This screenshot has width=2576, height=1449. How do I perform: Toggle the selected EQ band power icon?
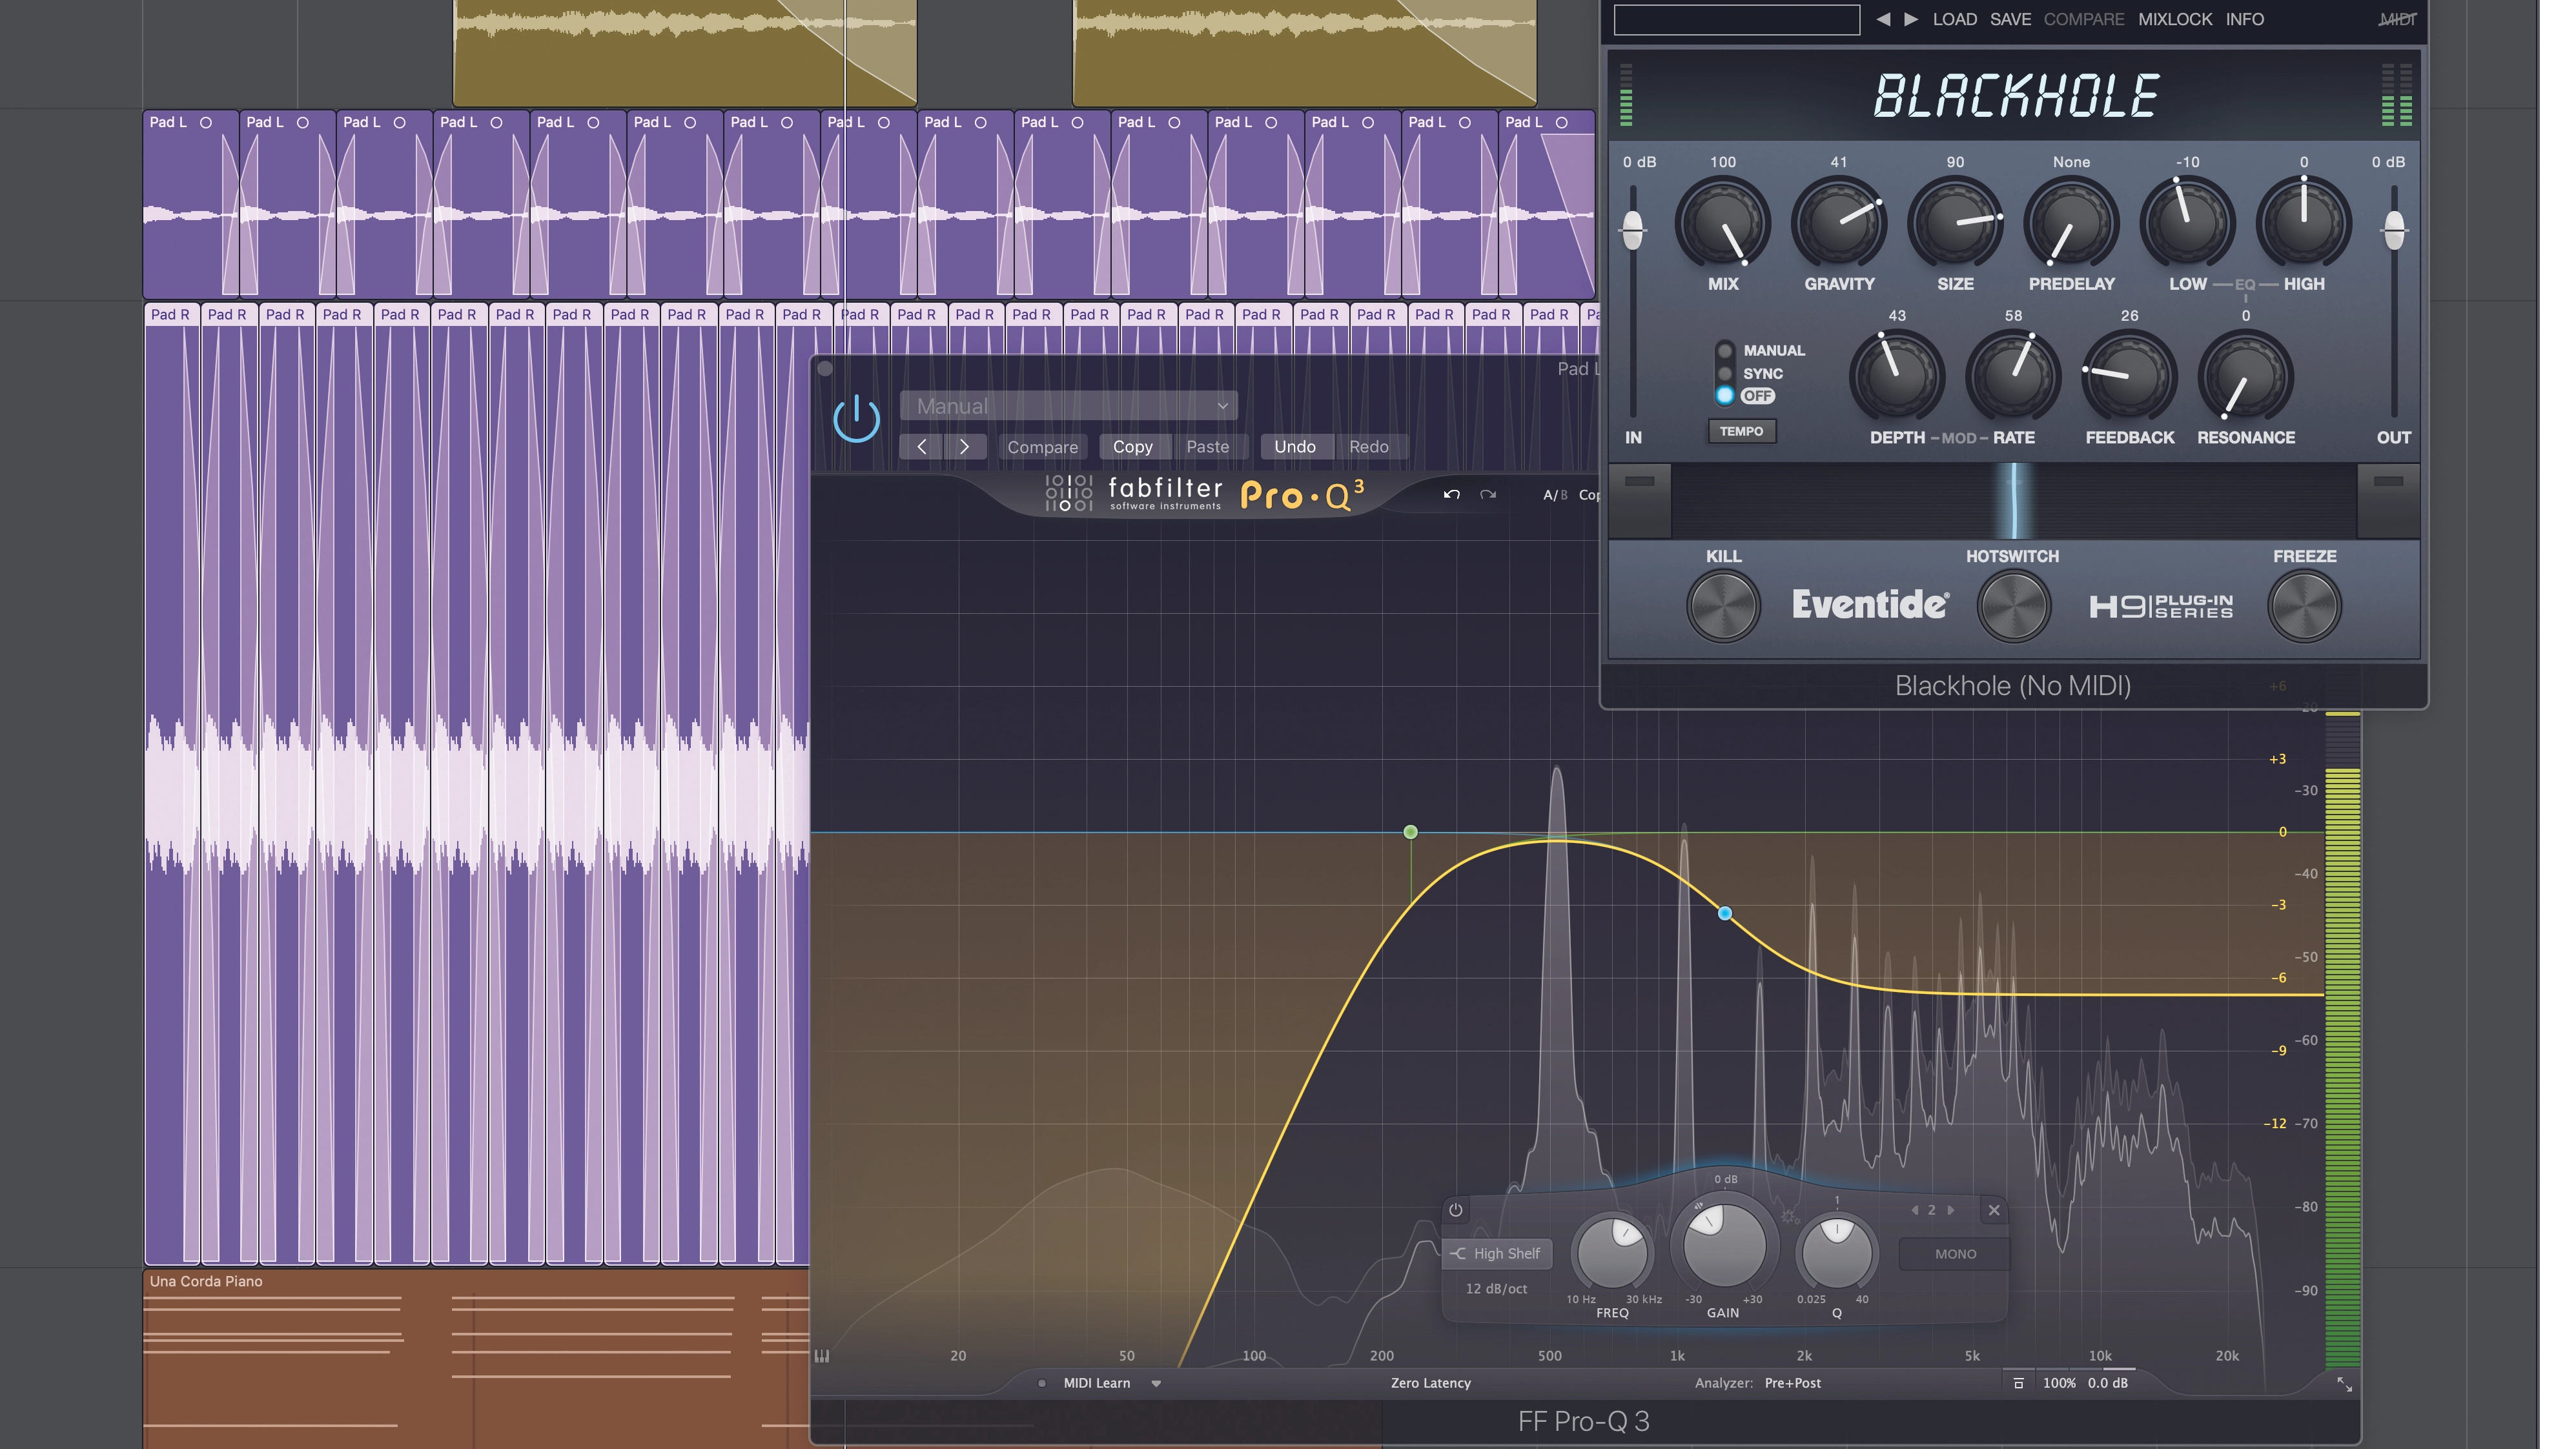click(1455, 1210)
